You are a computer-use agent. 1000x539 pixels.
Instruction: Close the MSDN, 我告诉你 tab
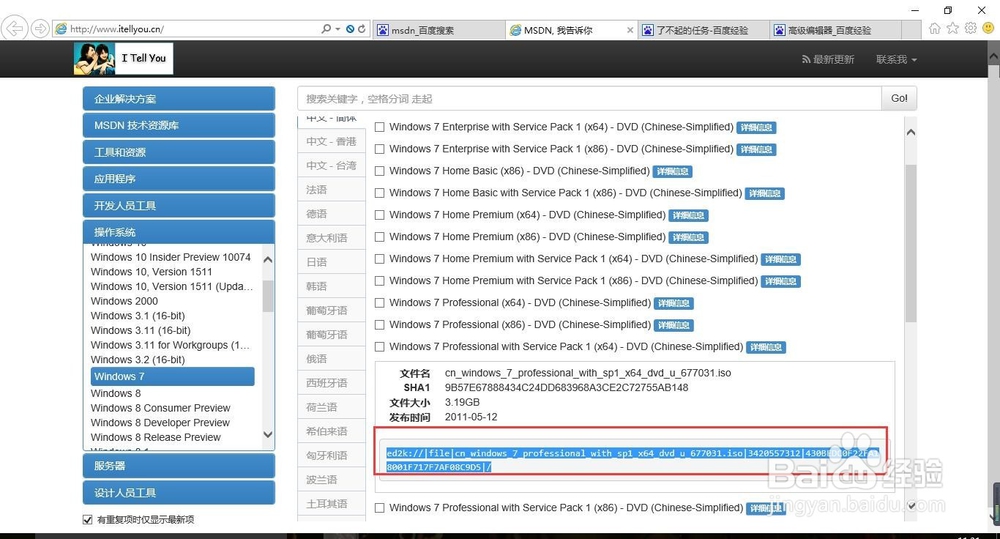[630, 30]
